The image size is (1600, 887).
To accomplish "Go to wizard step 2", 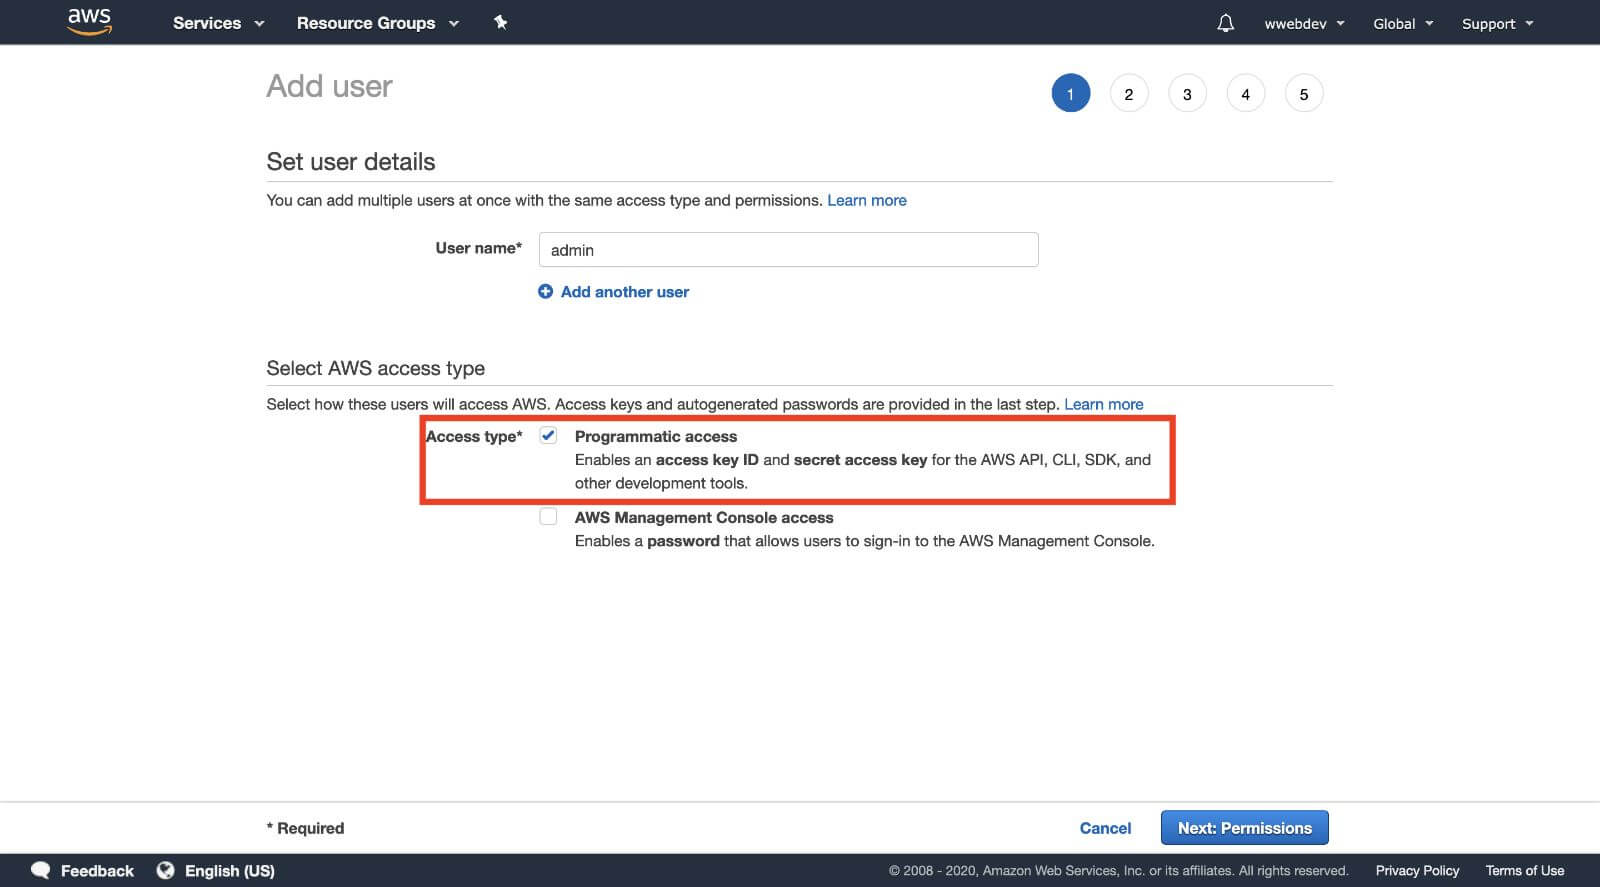I will [1129, 93].
